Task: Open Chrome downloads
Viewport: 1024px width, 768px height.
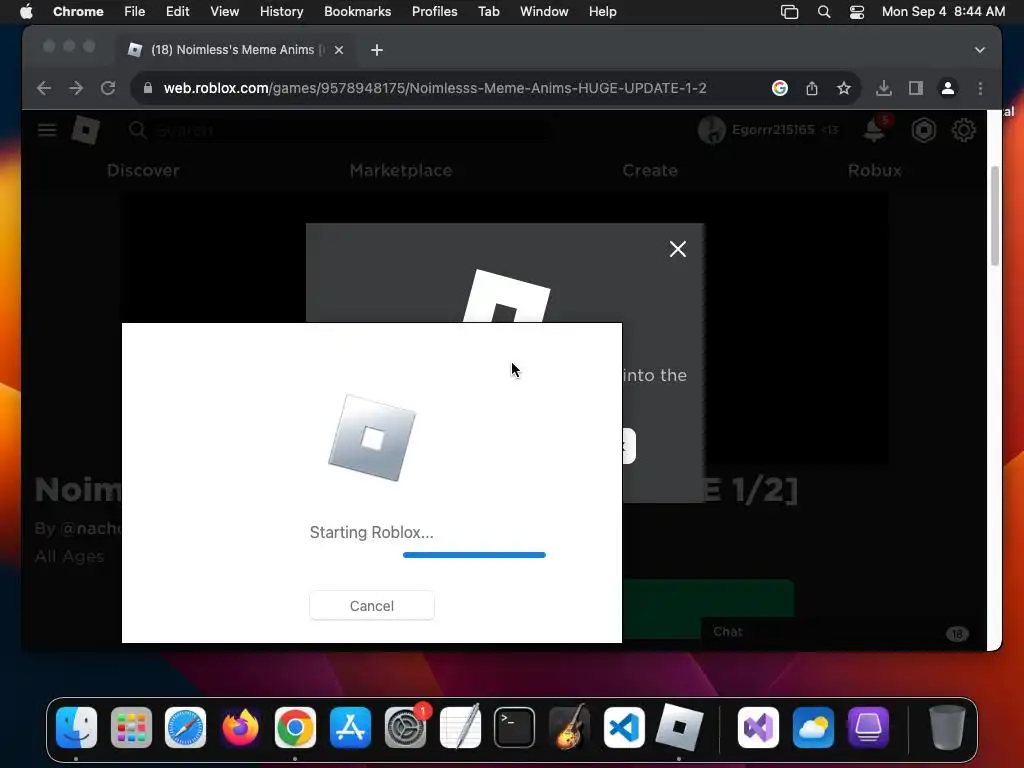Action: tap(884, 88)
